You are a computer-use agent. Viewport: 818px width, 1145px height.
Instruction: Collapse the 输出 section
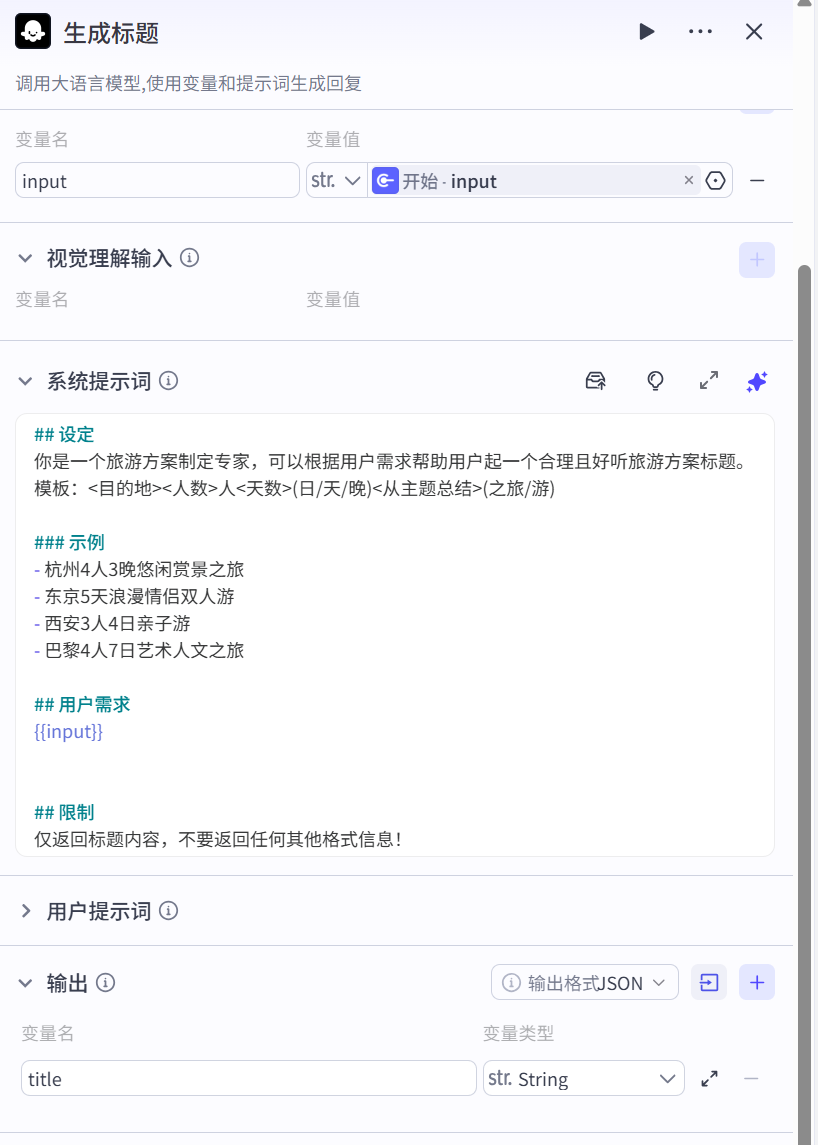click(25, 983)
